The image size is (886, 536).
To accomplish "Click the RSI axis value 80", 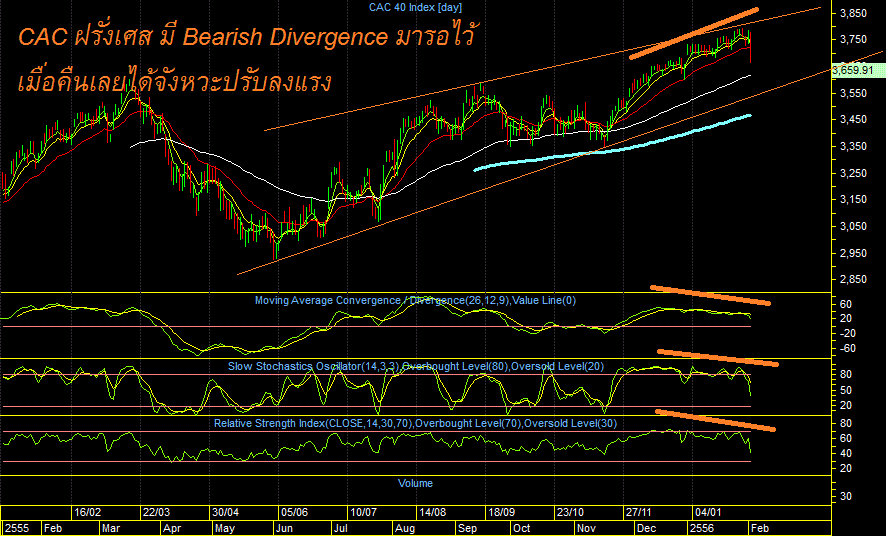I will coord(846,424).
